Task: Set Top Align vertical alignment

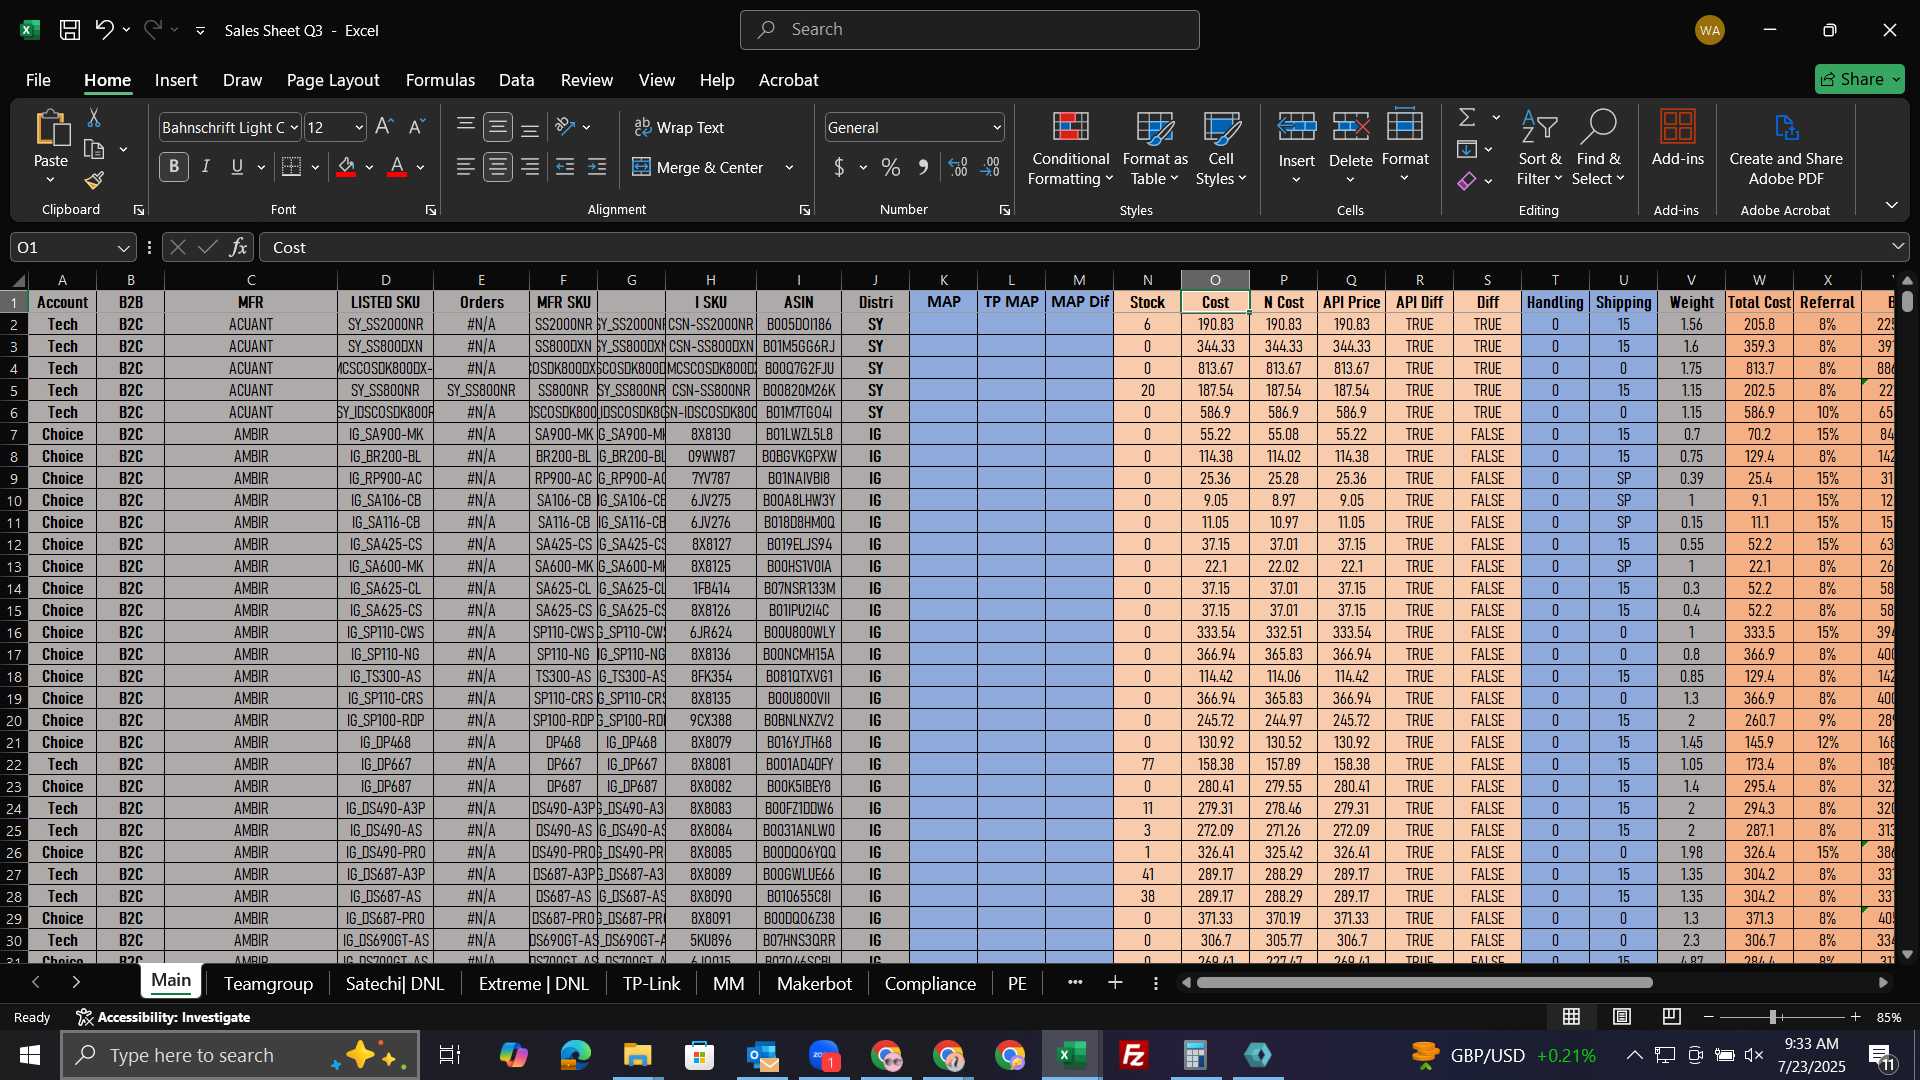Action: click(465, 127)
